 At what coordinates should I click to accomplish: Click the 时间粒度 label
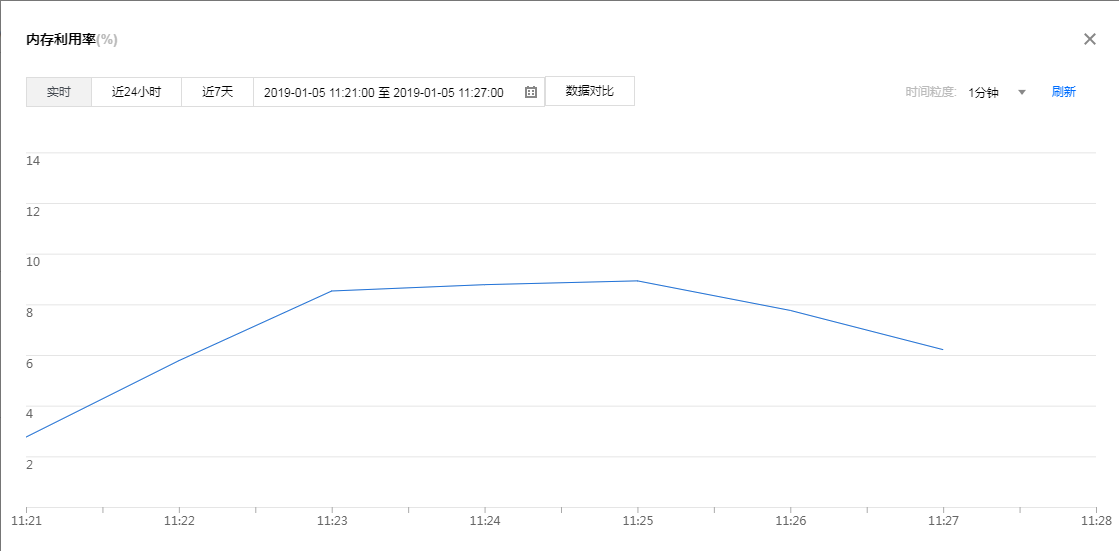[931, 92]
